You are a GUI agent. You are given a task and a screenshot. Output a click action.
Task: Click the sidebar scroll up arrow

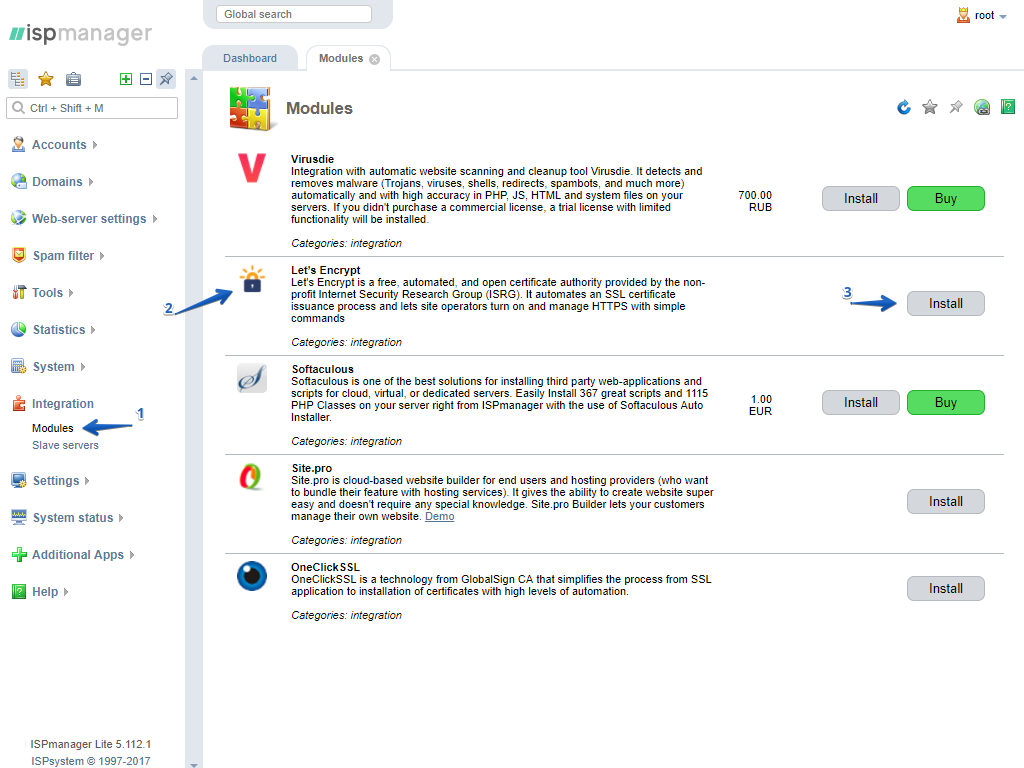194,78
